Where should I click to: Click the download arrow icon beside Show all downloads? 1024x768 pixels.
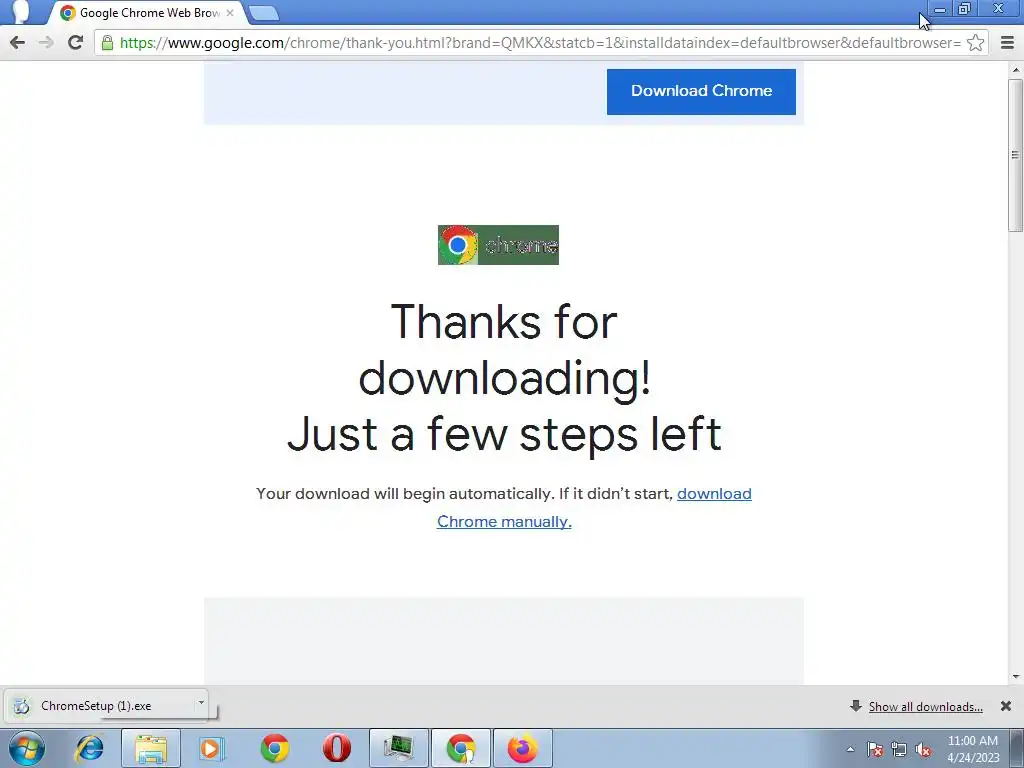(x=856, y=706)
